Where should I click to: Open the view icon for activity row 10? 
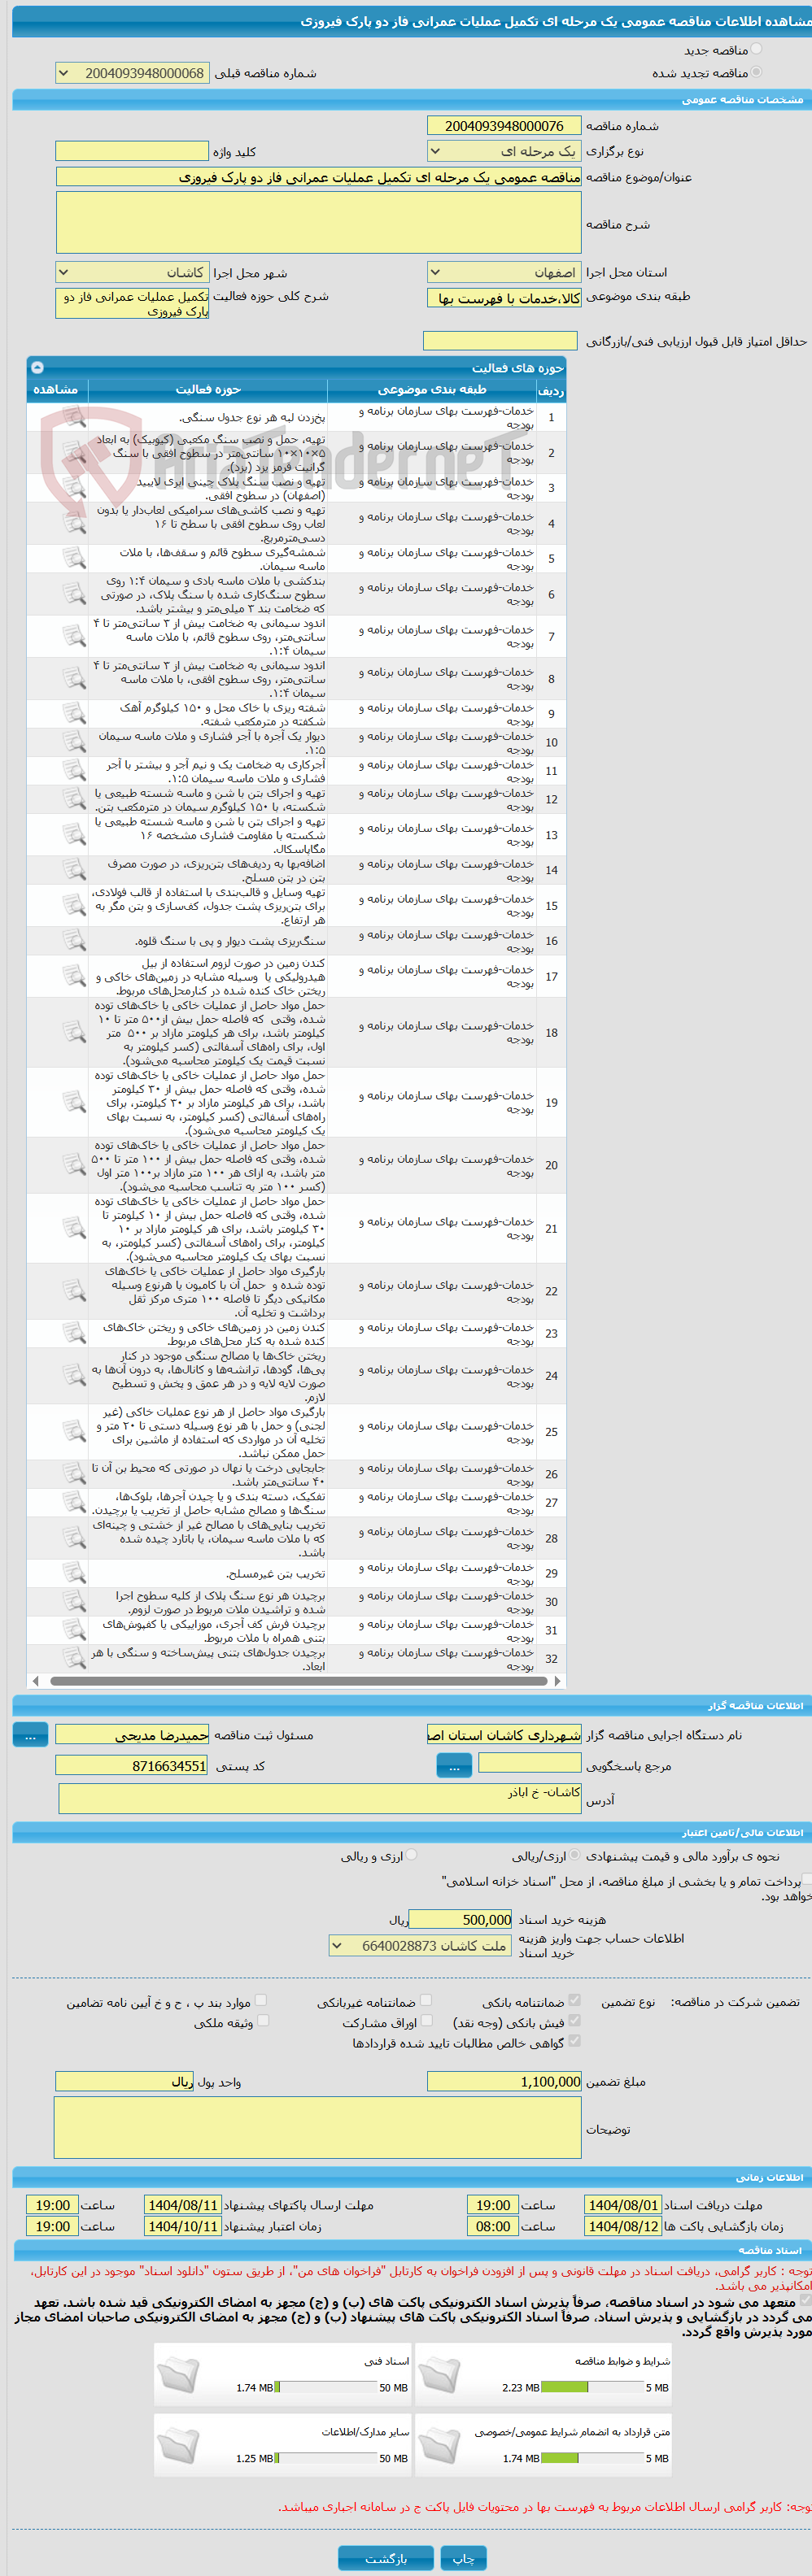pyautogui.click(x=73, y=742)
